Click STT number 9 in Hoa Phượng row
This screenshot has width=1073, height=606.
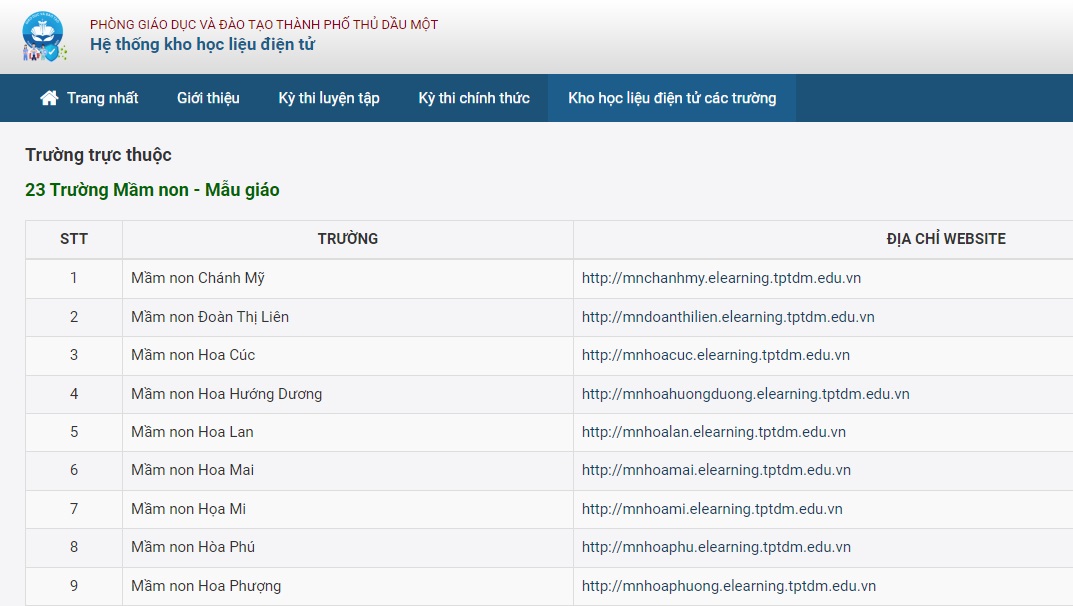point(74,586)
